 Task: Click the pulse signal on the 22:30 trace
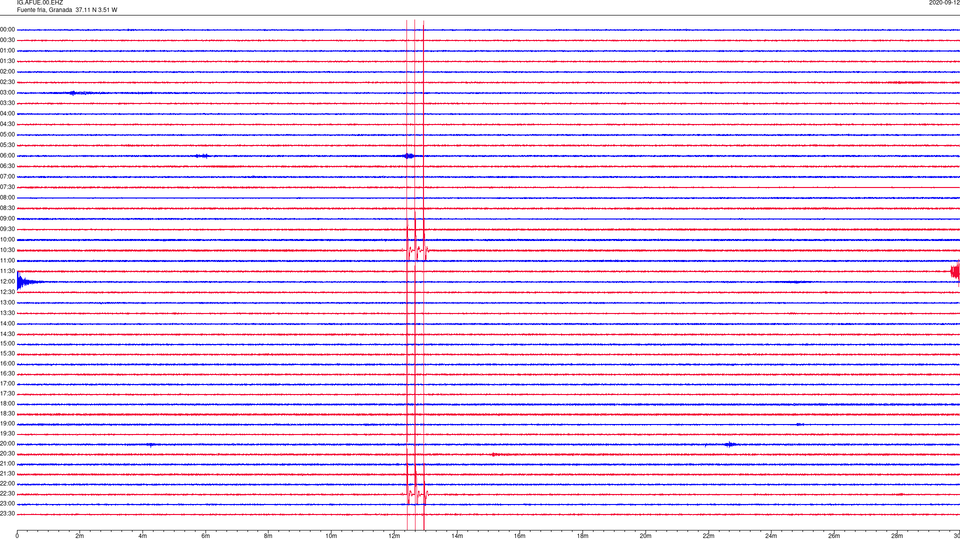(x=418, y=493)
